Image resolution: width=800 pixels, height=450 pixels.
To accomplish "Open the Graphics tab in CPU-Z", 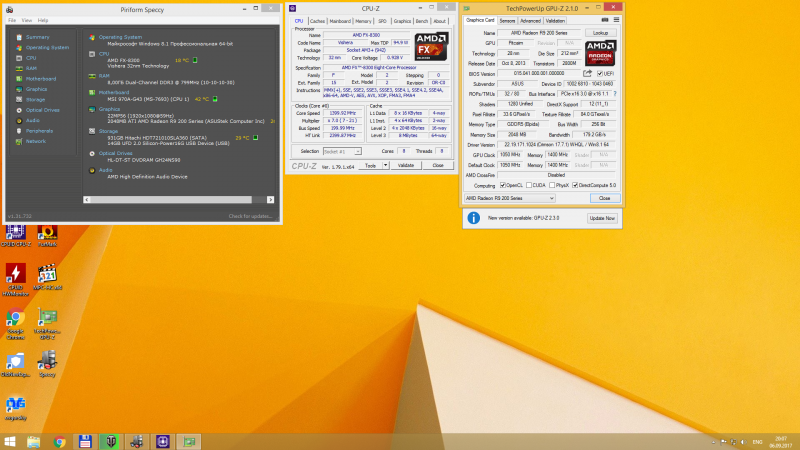I will tap(402, 21).
